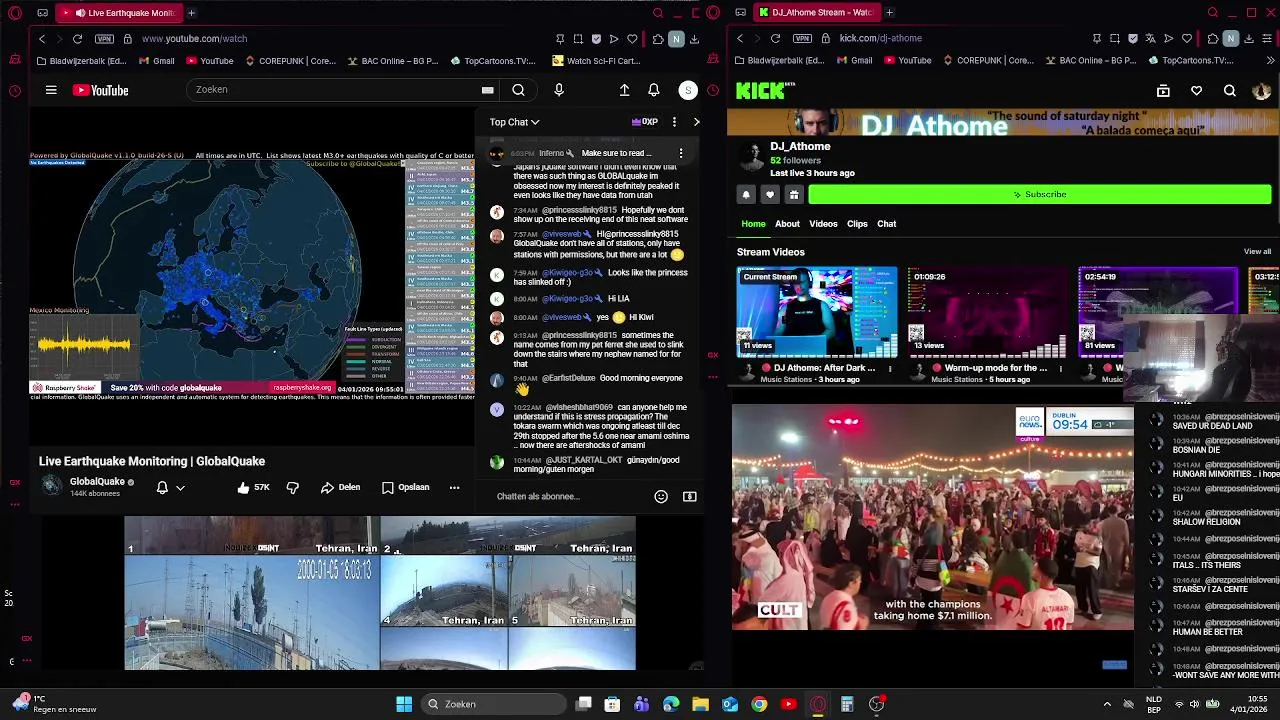Expand pinned Inferno message options
This screenshot has width=1280, height=720.
pyautogui.click(x=681, y=153)
